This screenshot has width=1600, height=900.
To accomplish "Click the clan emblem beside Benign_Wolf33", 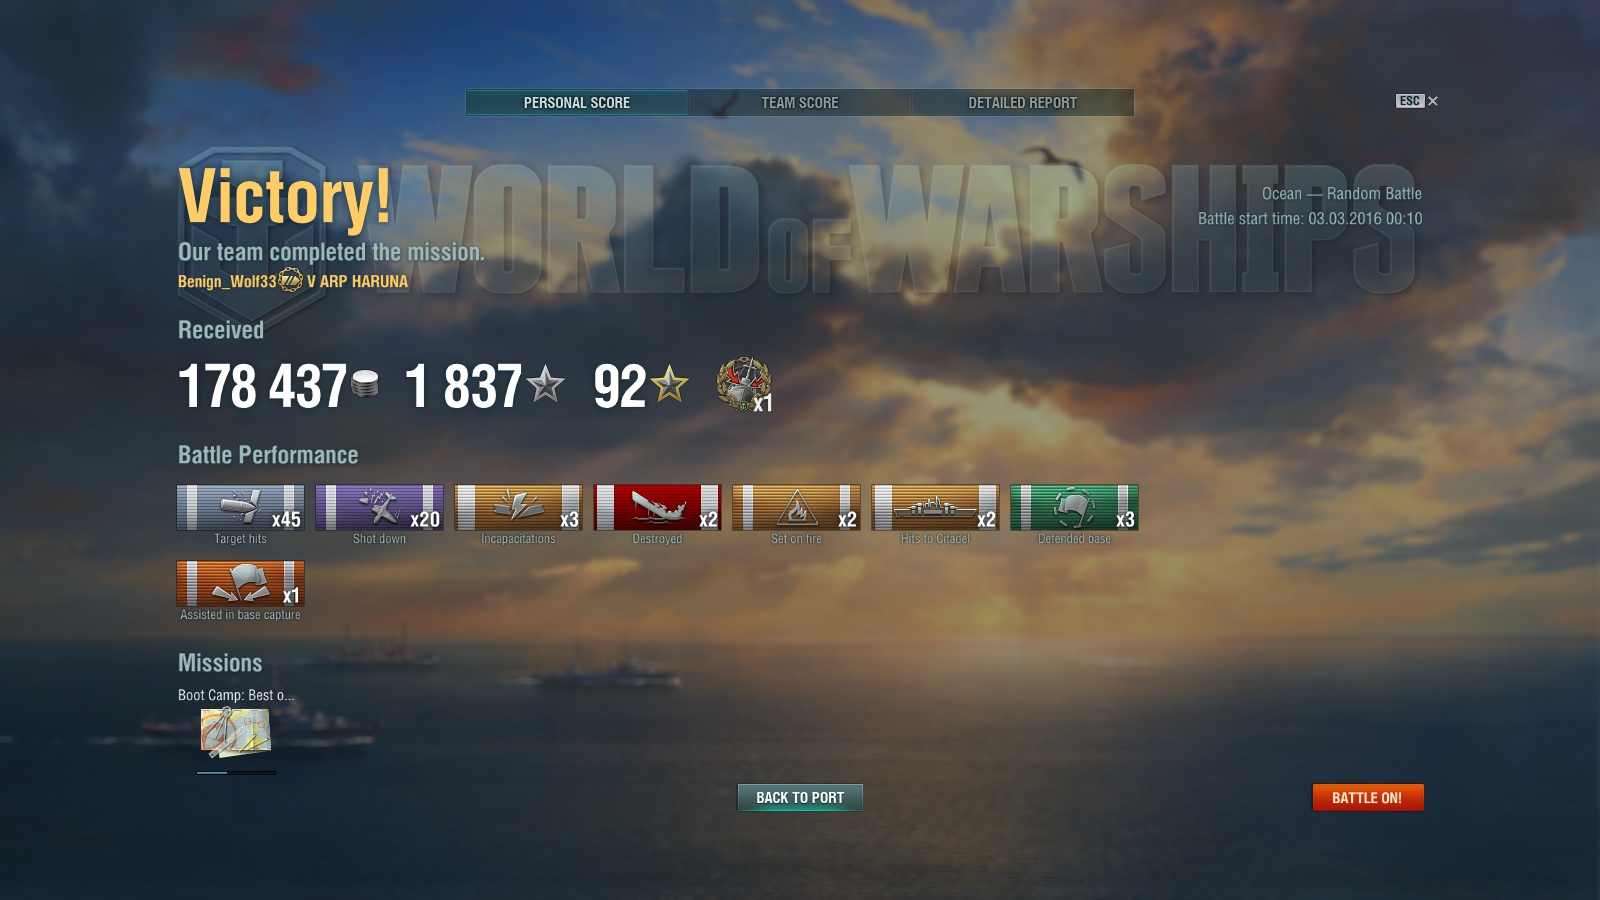I will coord(290,280).
